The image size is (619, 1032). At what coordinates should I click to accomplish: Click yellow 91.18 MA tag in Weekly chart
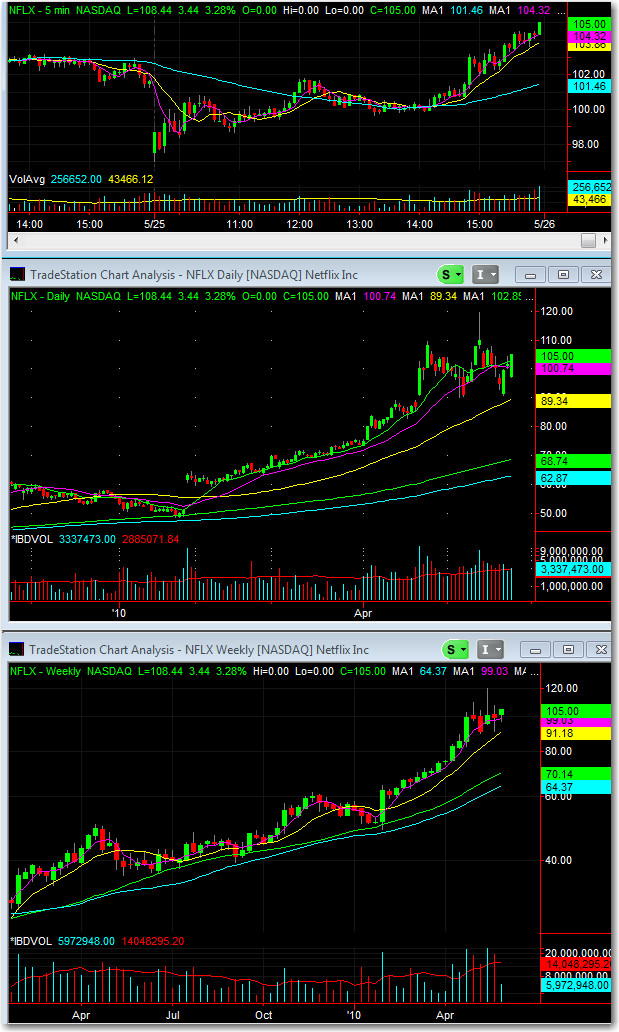click(x=577, y=733)
